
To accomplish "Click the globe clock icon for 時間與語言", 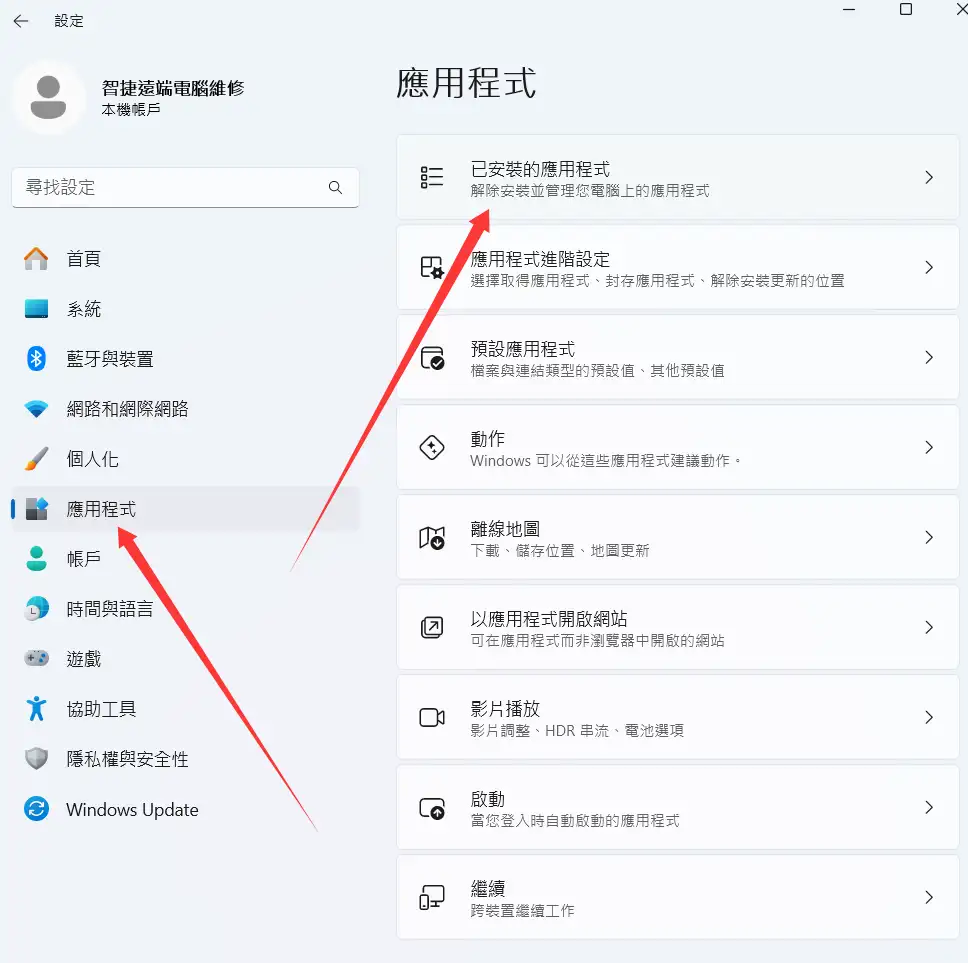I will pos(36,609).
